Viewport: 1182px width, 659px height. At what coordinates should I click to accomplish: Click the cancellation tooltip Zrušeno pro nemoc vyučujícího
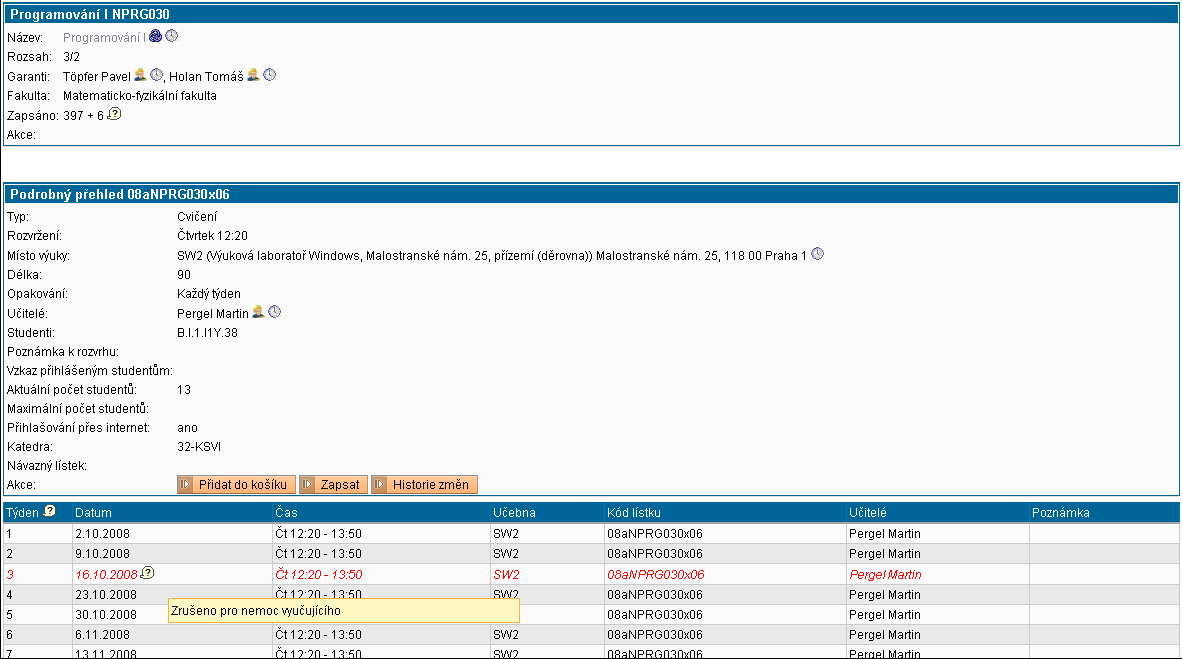343,610
